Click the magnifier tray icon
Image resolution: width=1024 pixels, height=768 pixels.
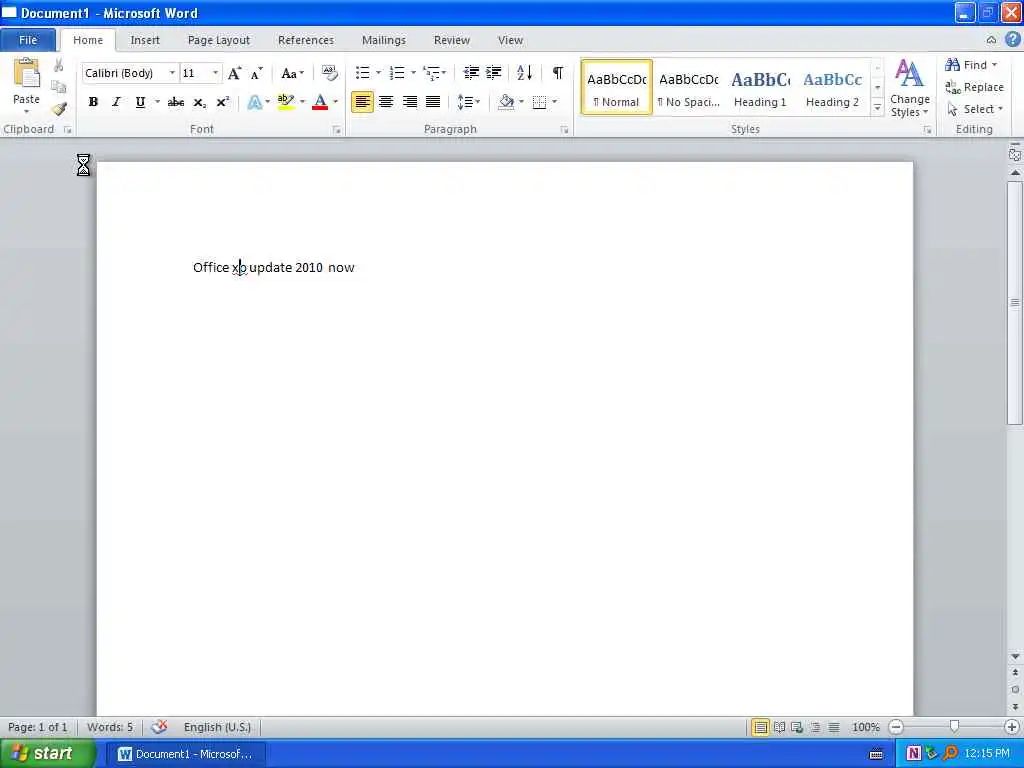click(950, 754)
